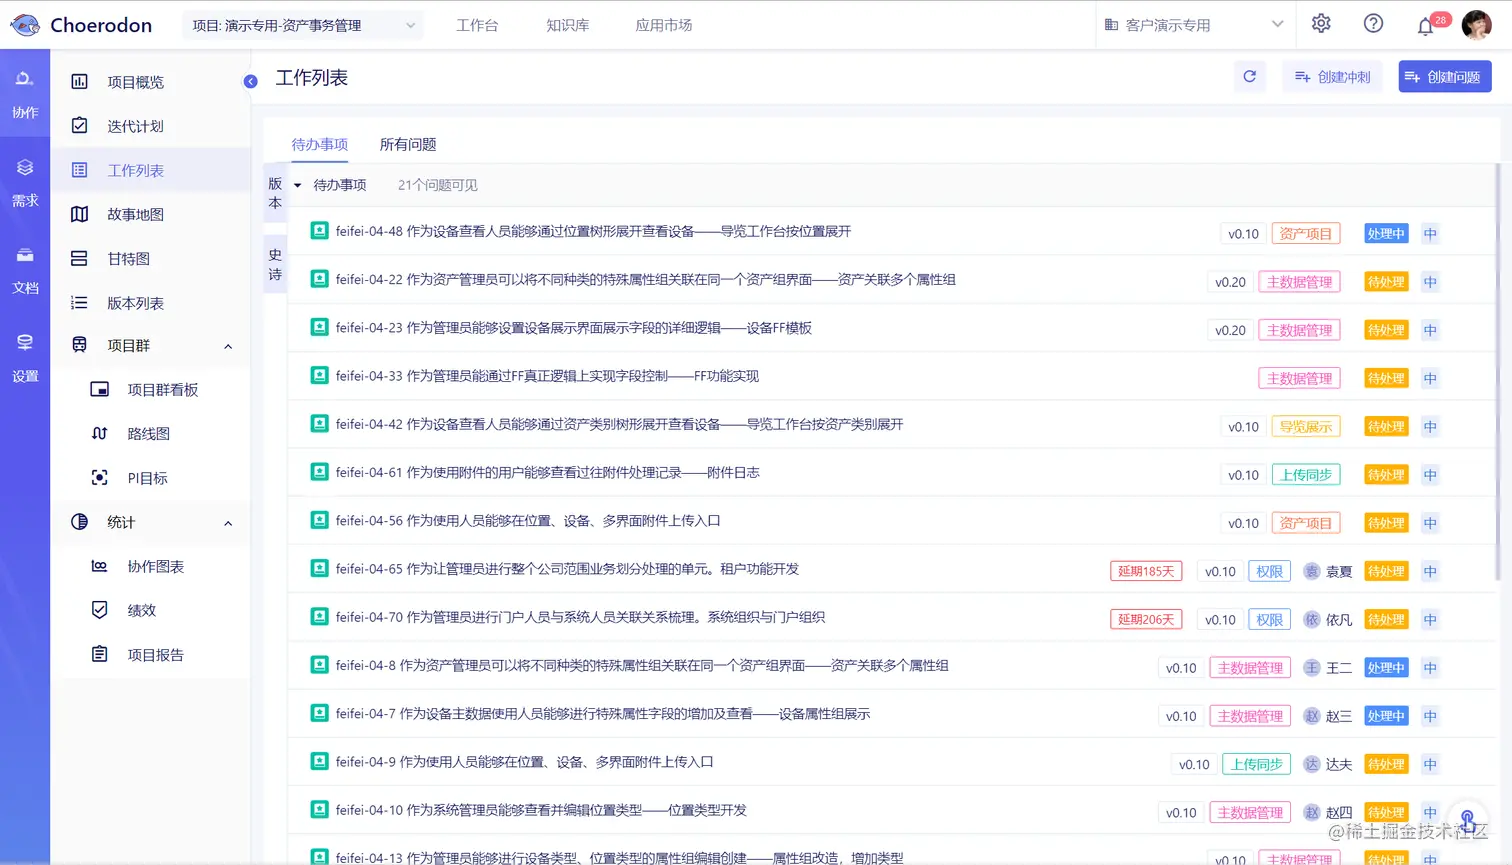This screenshot has height=865, width=1512.
Task: Click the refresh icon button
Action: 1249,76
